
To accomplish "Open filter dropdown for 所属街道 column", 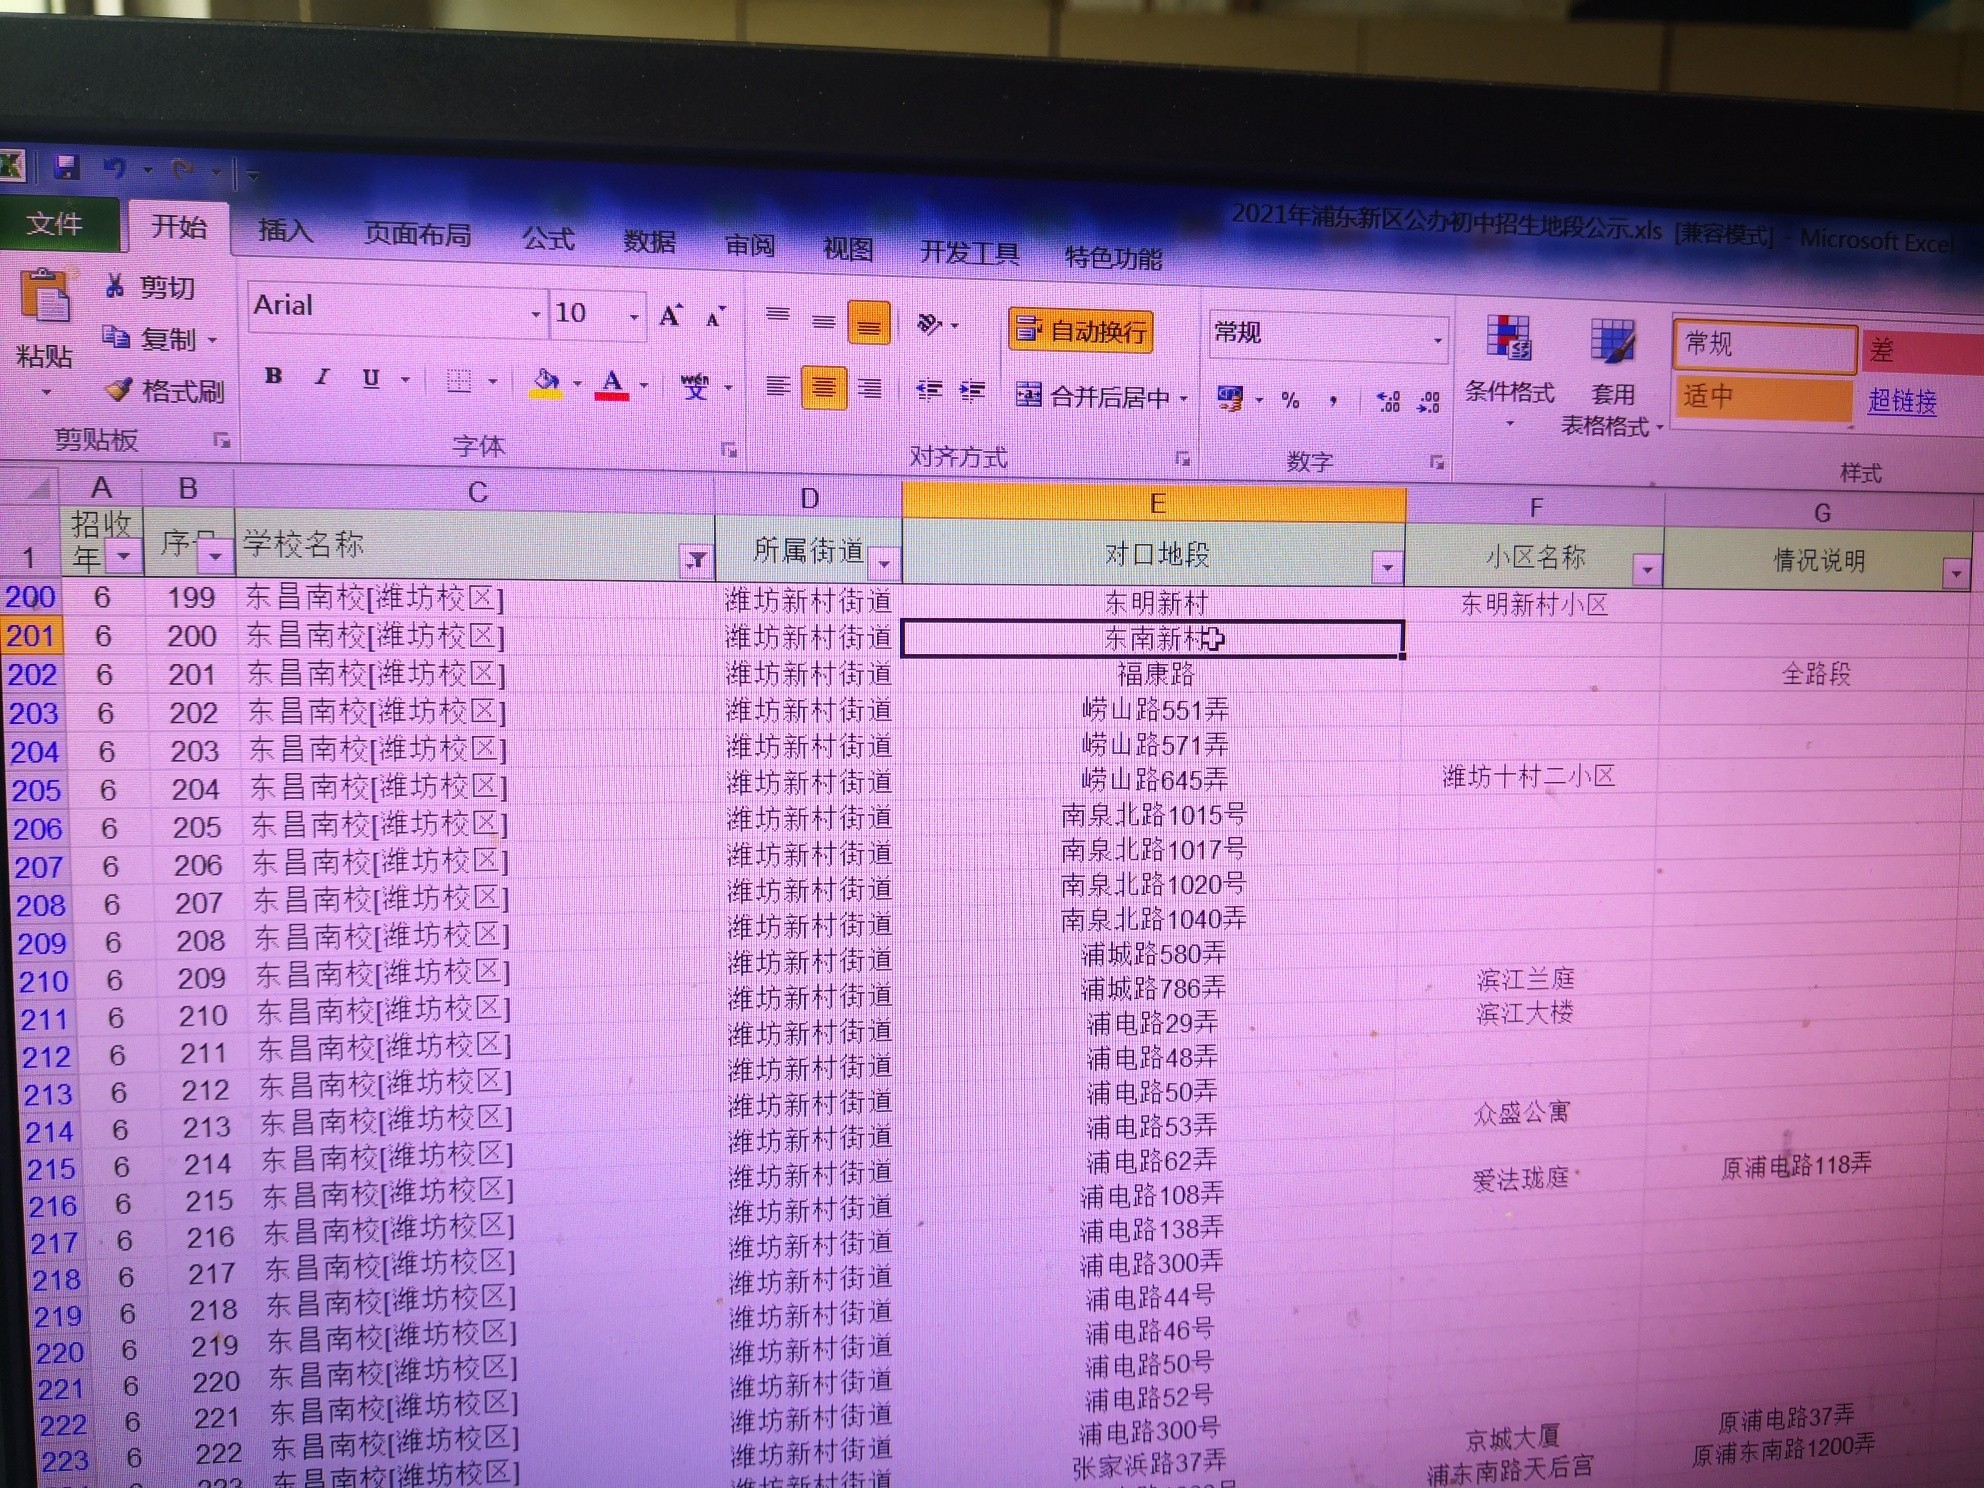I will click(x=884, y=564).
